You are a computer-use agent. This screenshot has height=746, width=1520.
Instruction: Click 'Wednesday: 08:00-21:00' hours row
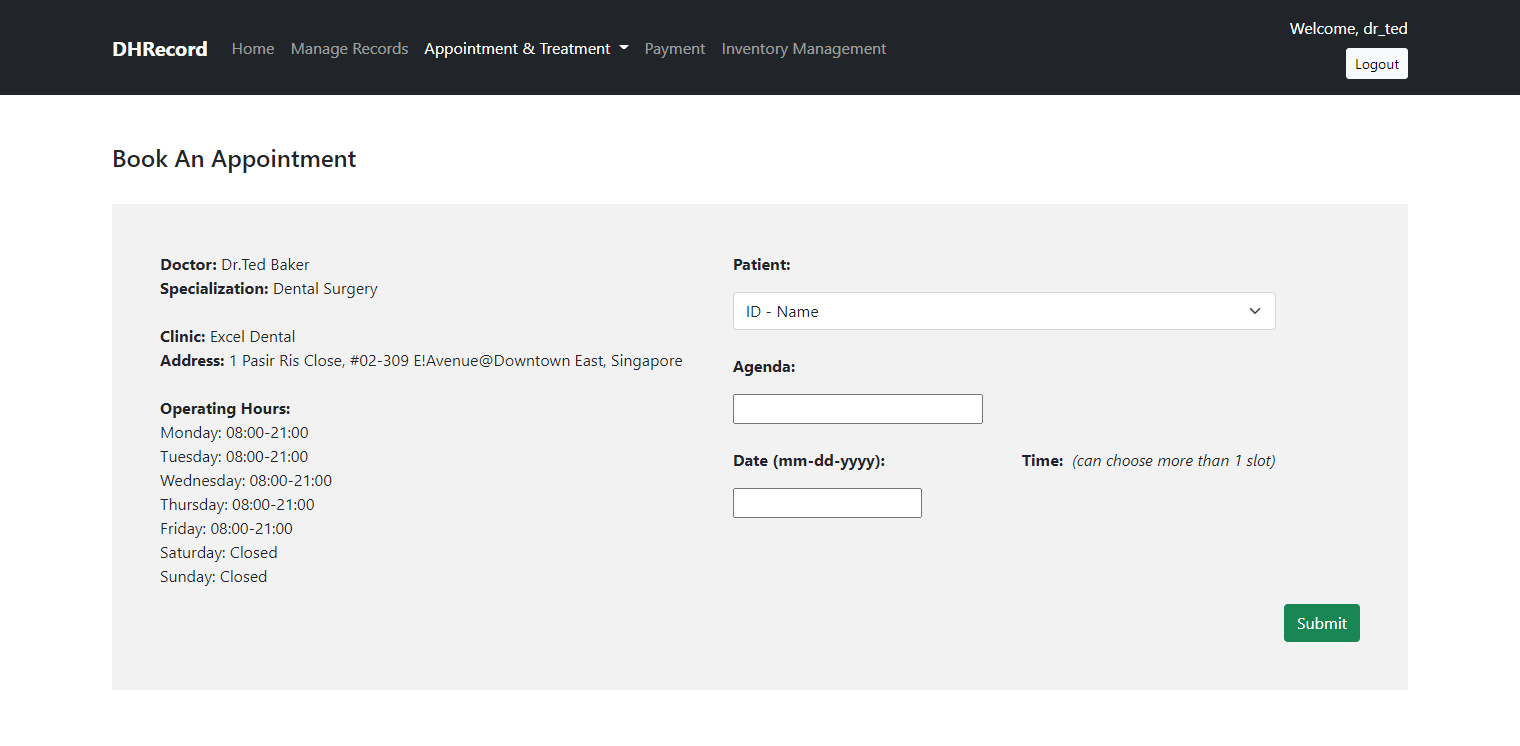[246, 481]
